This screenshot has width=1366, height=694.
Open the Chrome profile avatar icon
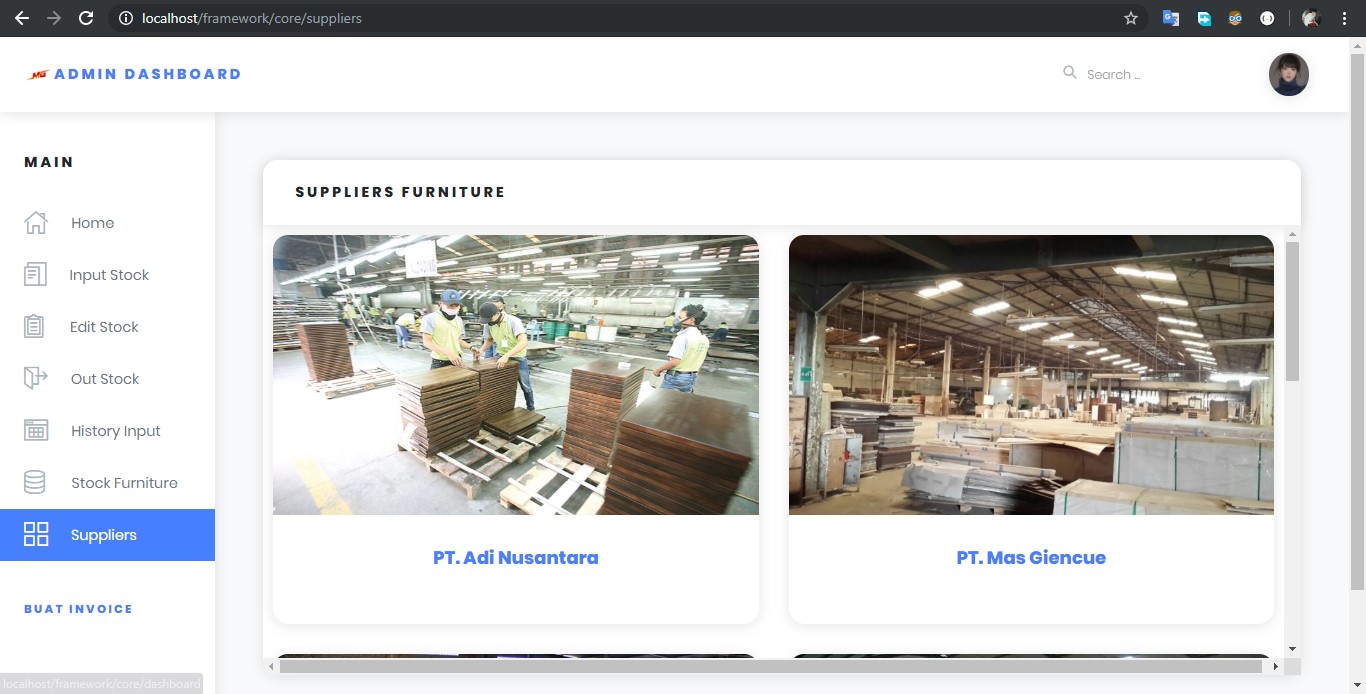1311,18
